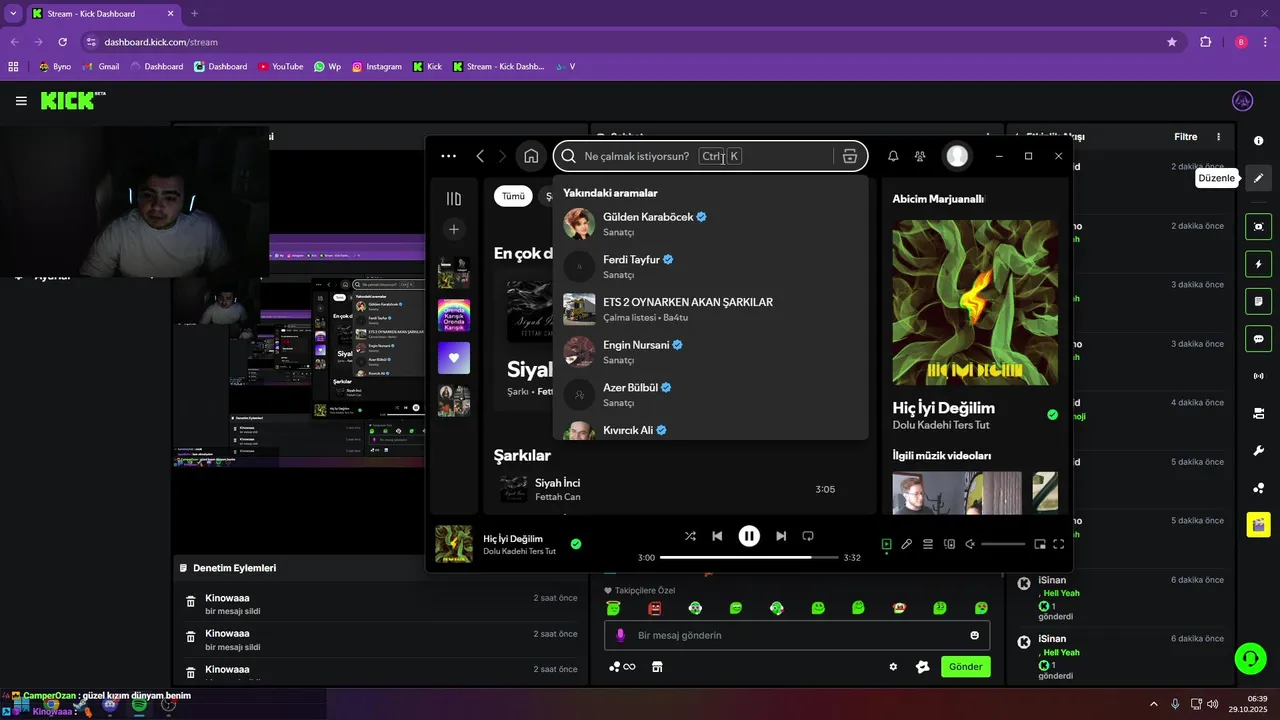Open activity feed three-dot options
The image size is (1280, 720).
point(1218,136)
